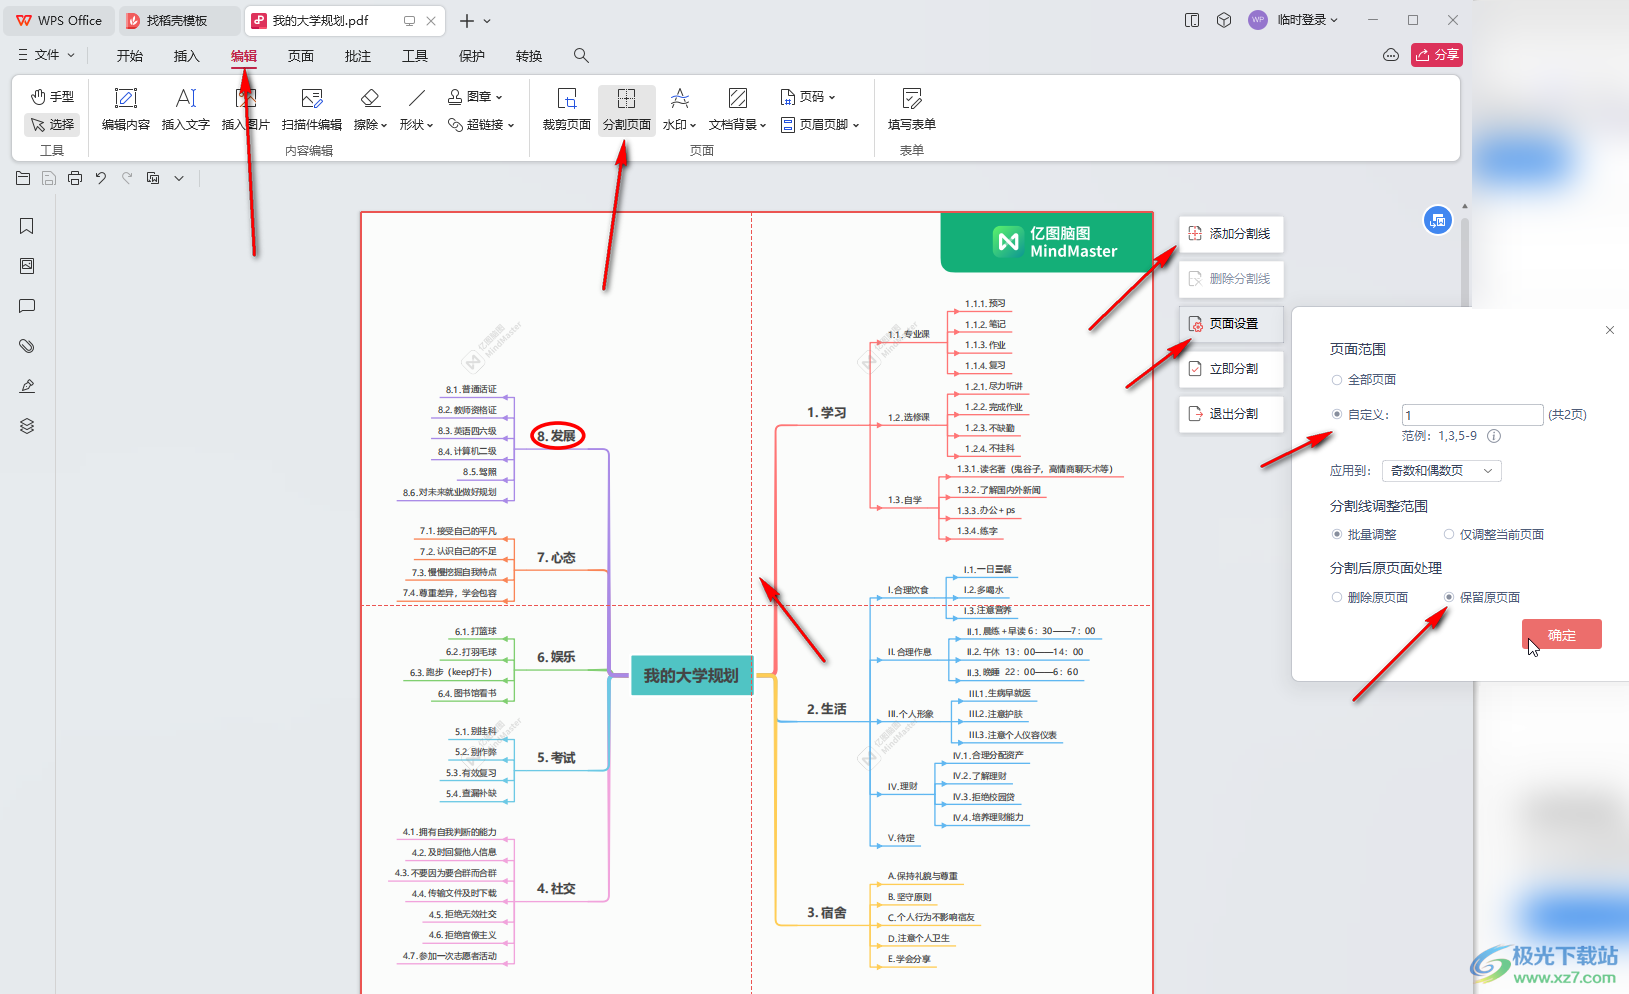Screen dimensions: 1629x994
Task: Open the layers sidebar panel
Action: tap(27, 426)
